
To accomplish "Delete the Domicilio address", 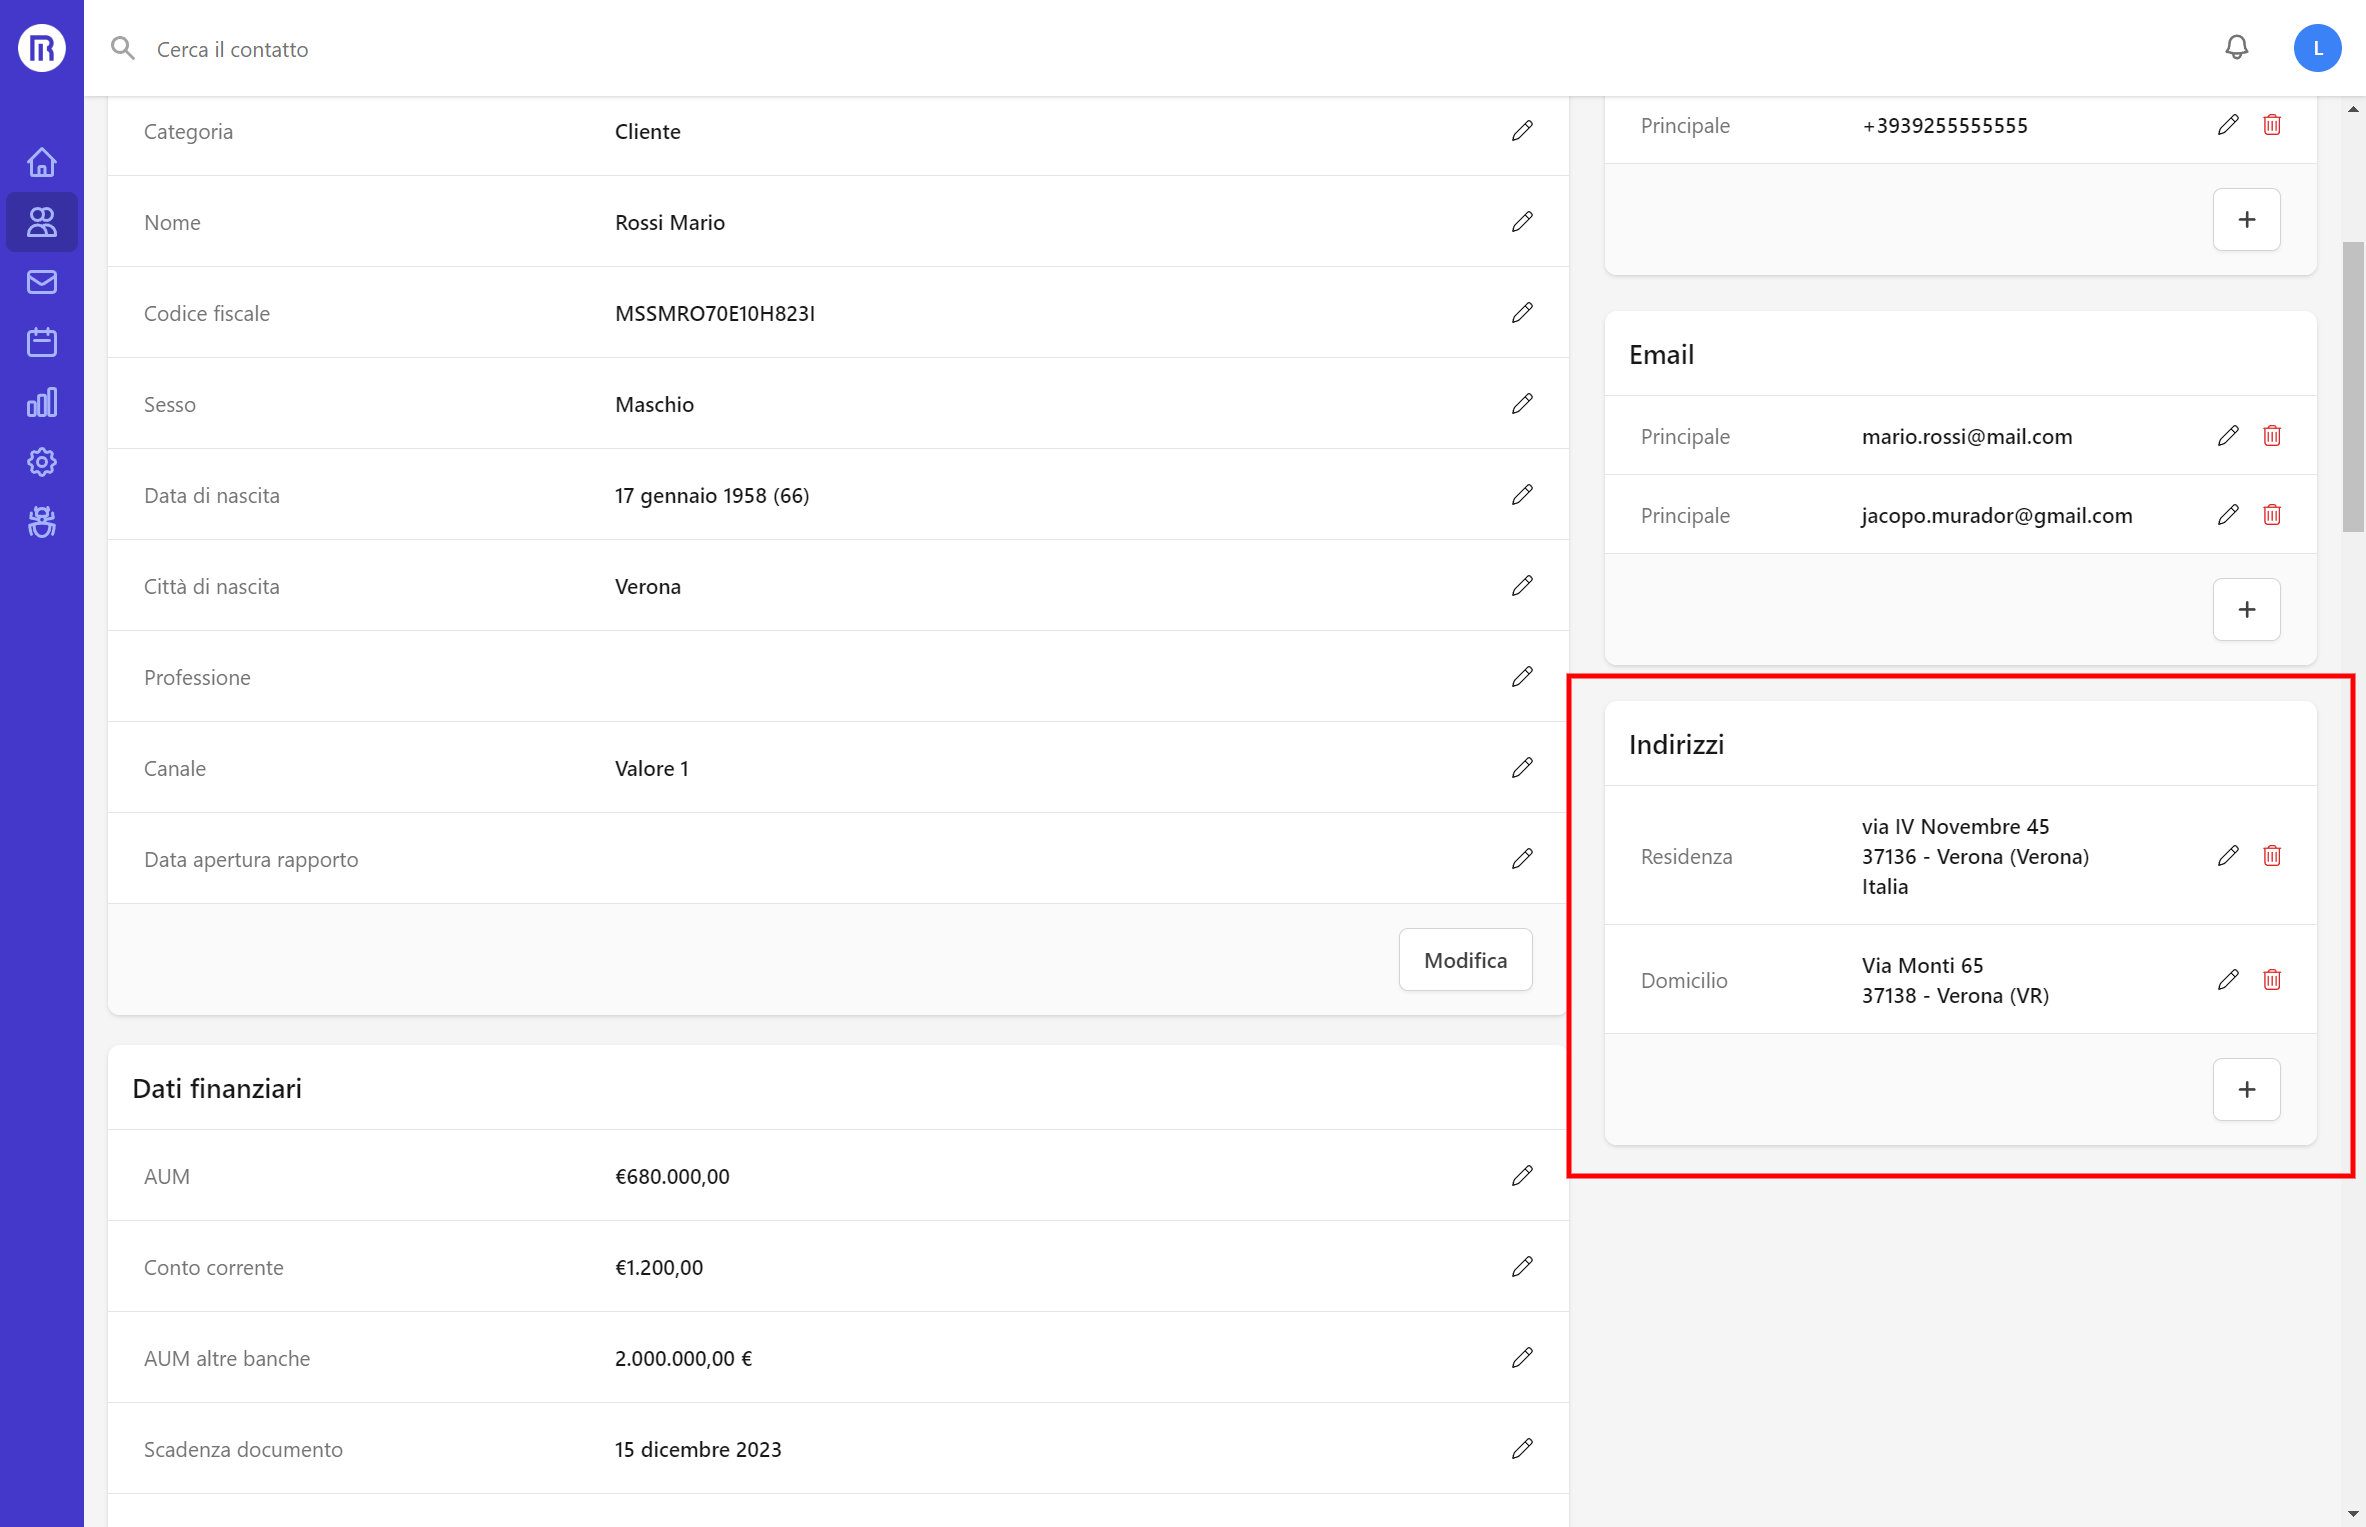I will click(x=2271, y=980).
